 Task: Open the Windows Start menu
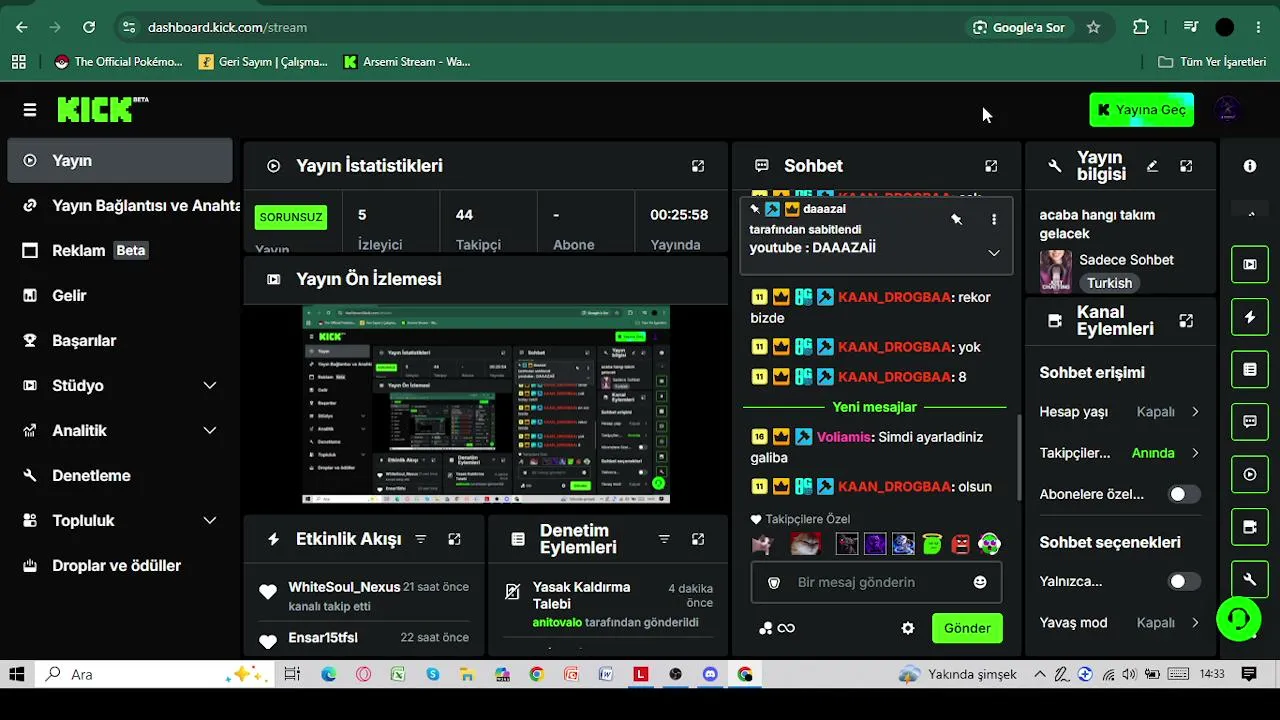(17, 674)
